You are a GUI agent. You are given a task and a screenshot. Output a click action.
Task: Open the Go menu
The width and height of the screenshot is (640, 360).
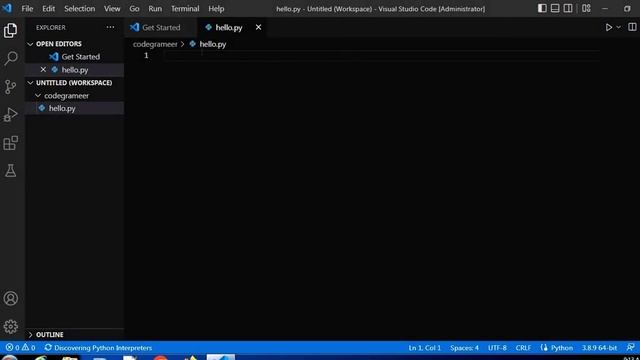(134, 9)
